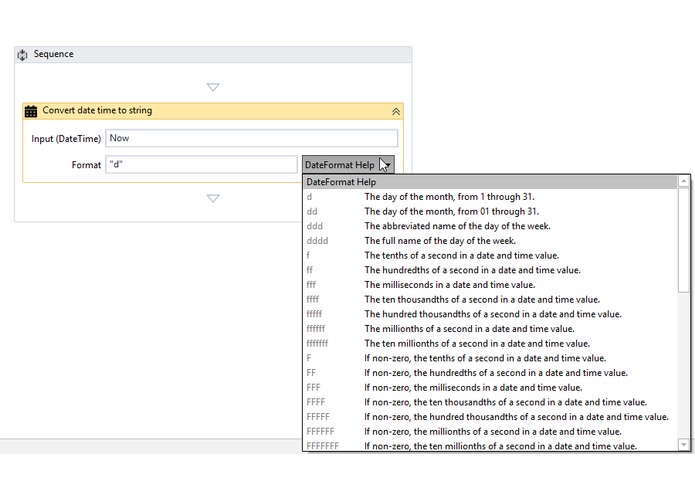This screenshot has height=494, width=695.
Task: Select the Convert date time to string title
Action: pos(97,110)
